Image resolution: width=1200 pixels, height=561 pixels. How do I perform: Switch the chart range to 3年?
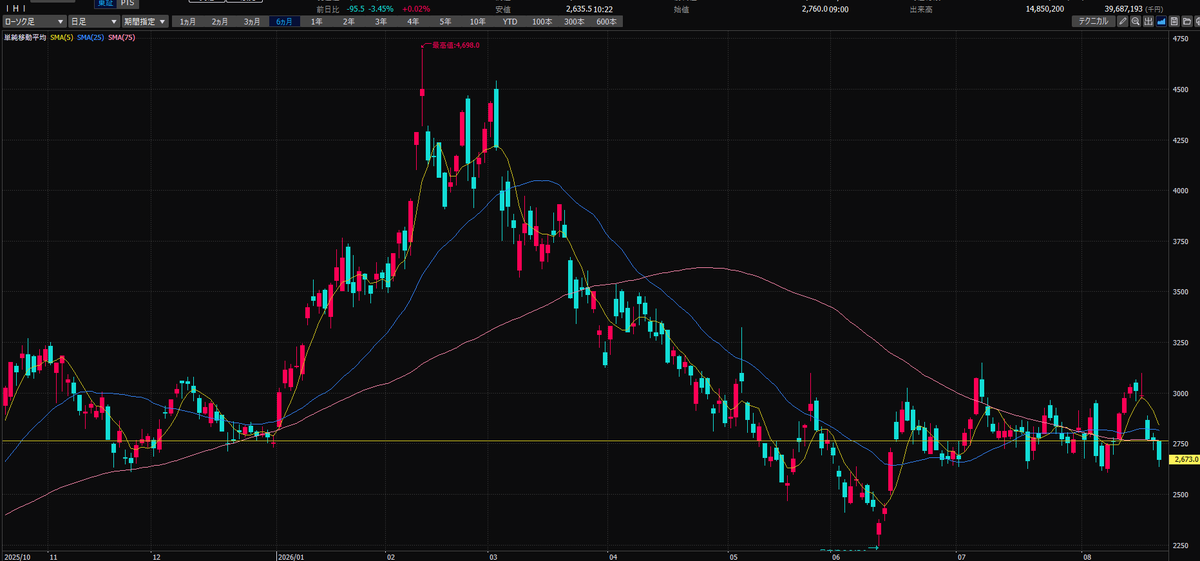[381, 21]
